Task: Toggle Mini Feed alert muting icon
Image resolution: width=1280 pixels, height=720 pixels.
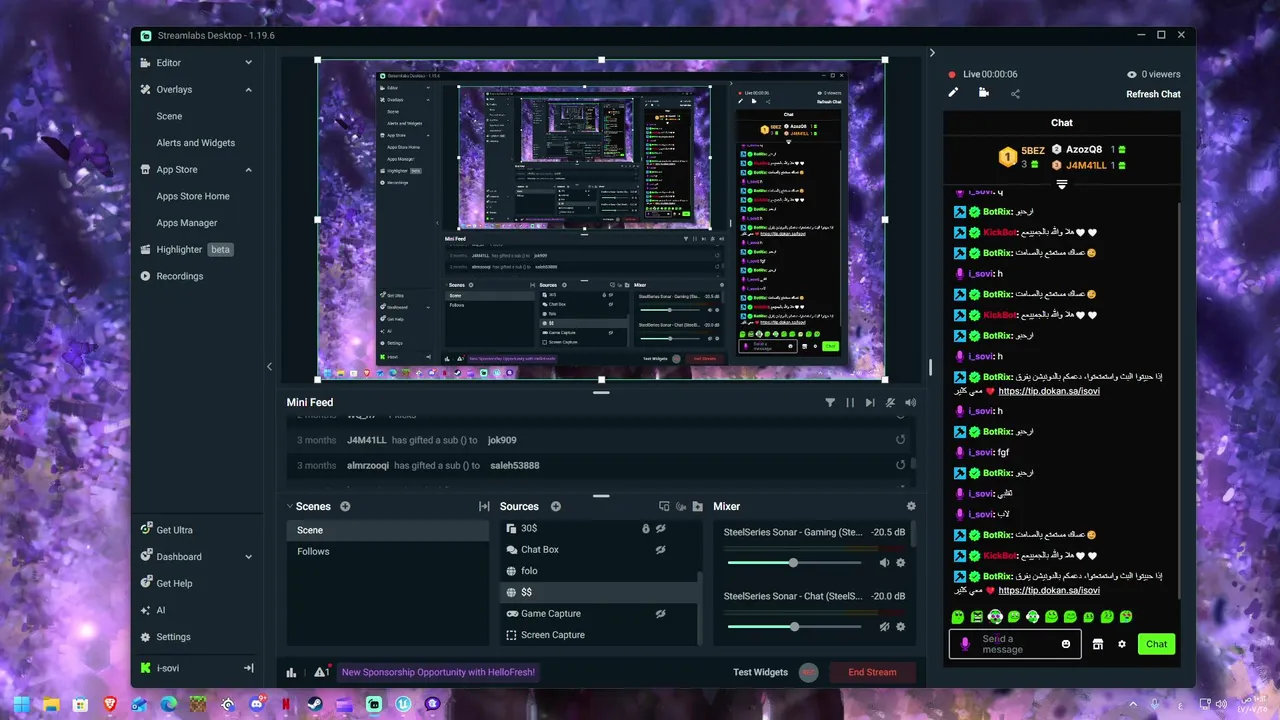Action: tap(890, 402)
